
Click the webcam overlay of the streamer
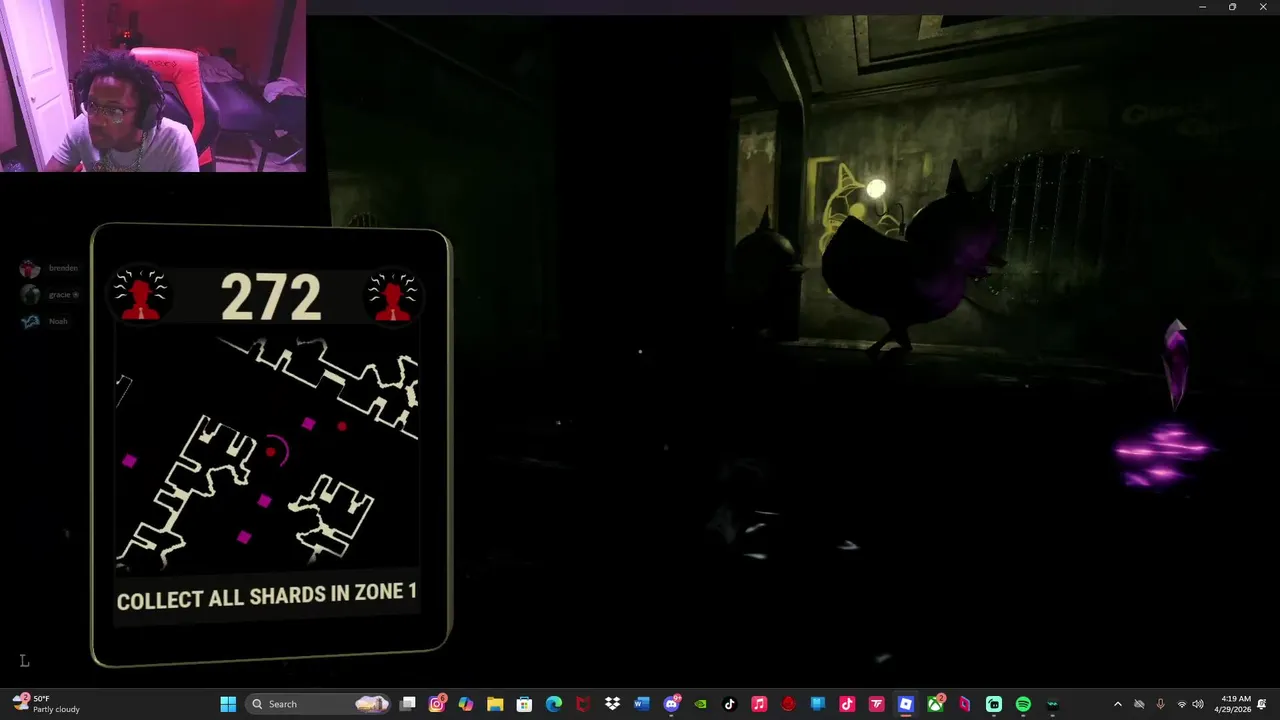point(153,86)
